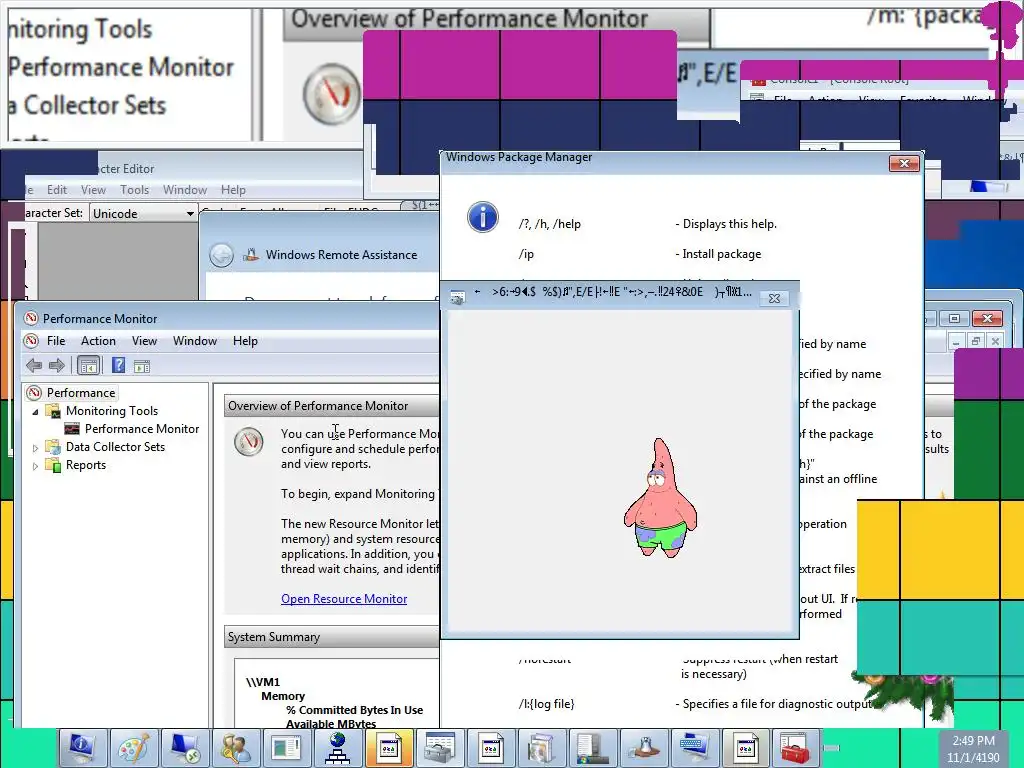
Task: Click the Forward arrow in Performance Monitor toolbar
Action: 57,366
